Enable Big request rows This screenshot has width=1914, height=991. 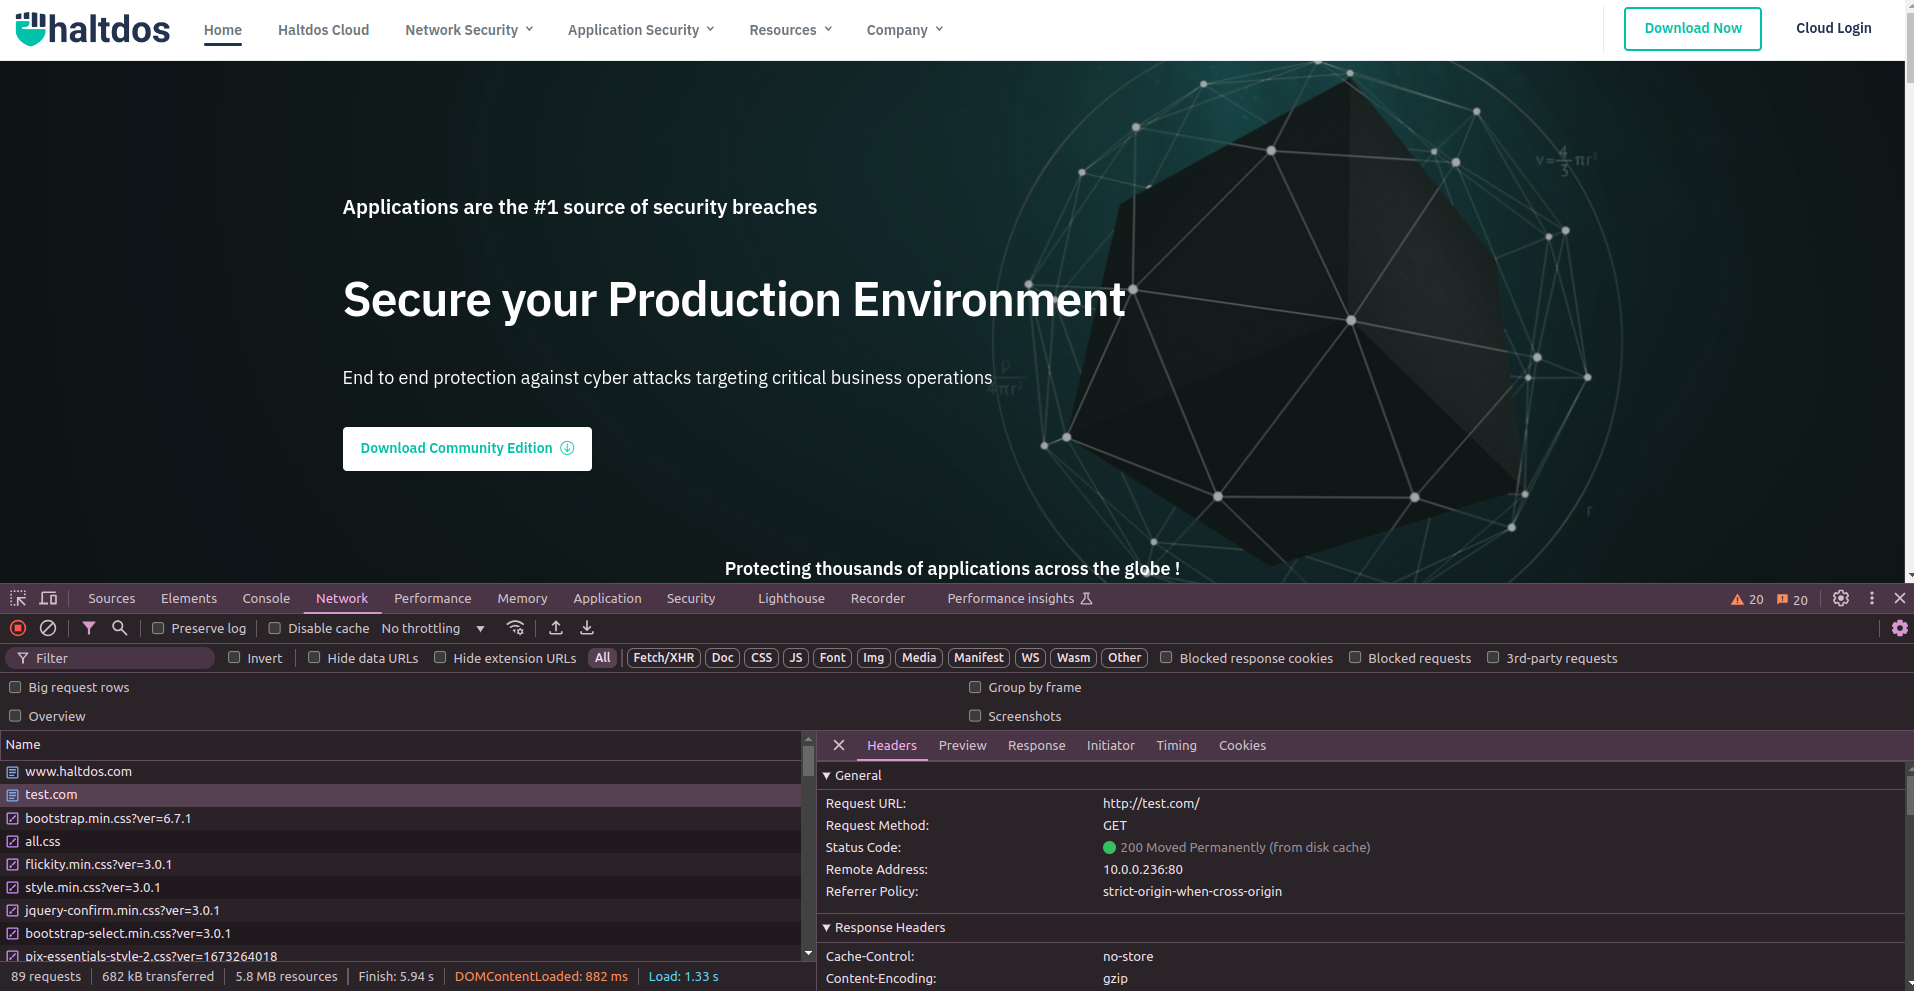tap(15, 687)
